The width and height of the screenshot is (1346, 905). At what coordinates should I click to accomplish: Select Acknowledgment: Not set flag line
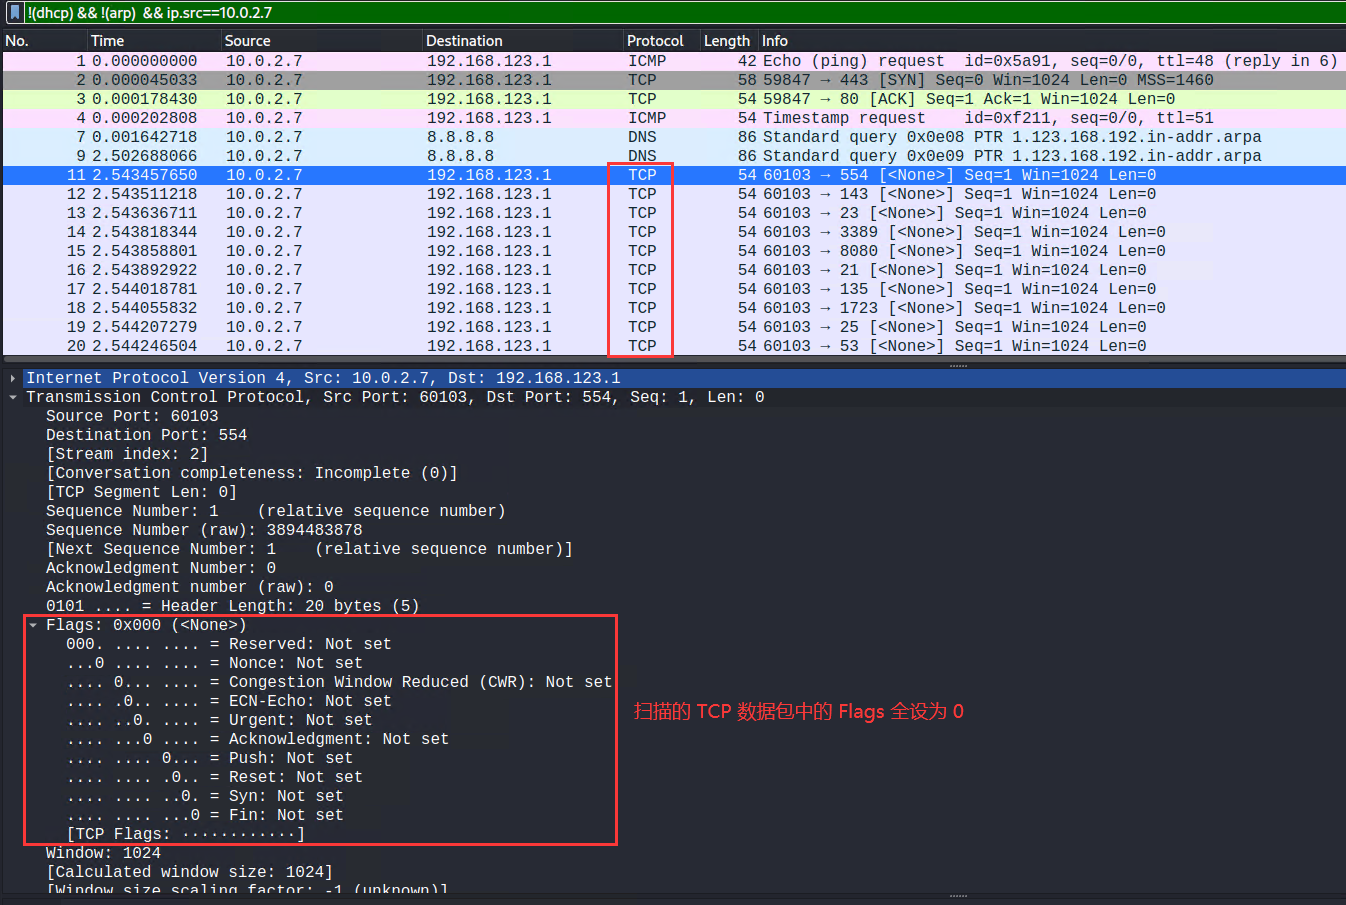click(258, 739)
